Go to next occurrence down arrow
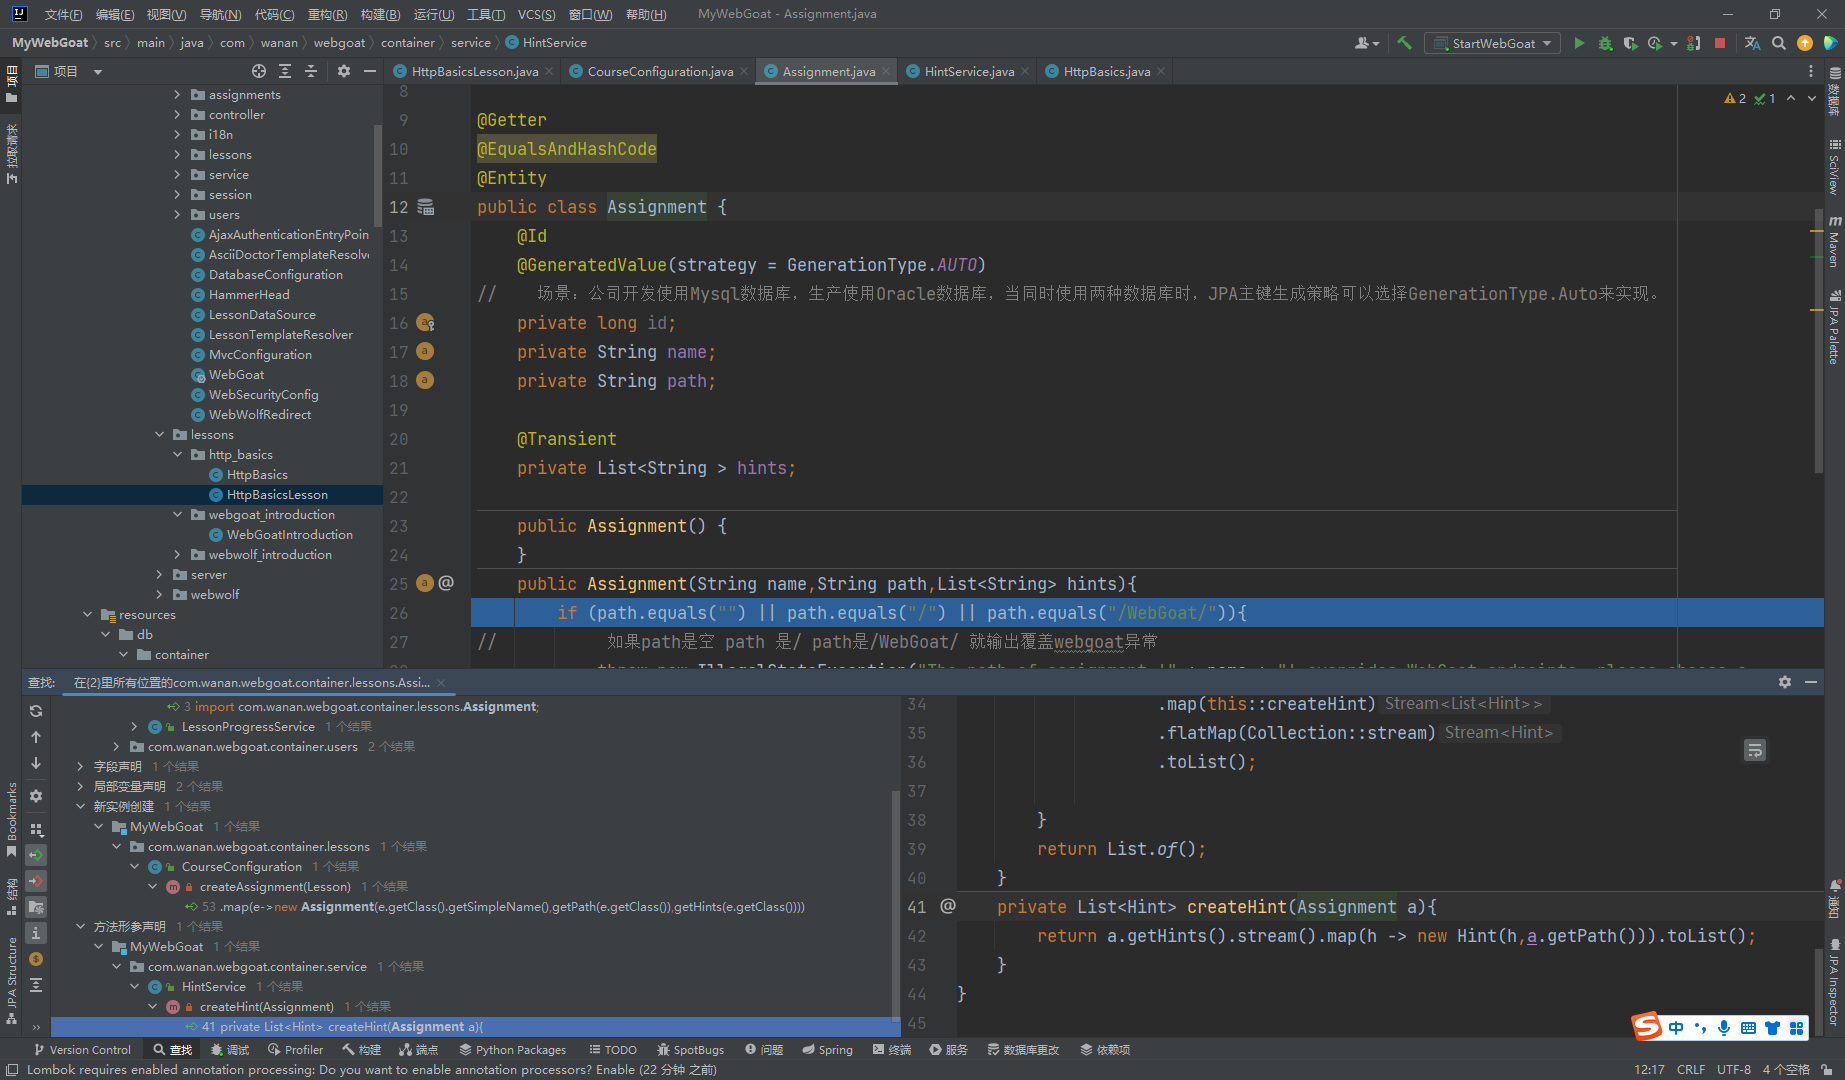Screen dimensions: 1845x1080 36,763
